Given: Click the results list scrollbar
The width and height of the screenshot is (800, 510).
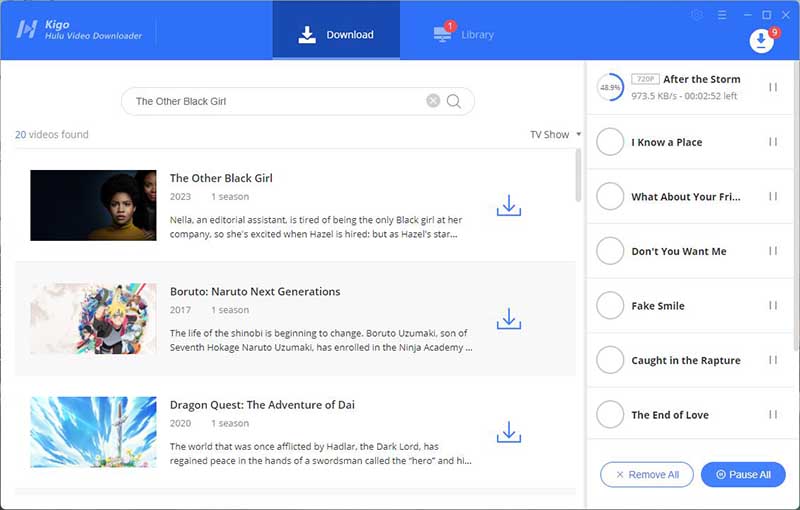Looking at the screenshot, I should (x=578, y=175).
